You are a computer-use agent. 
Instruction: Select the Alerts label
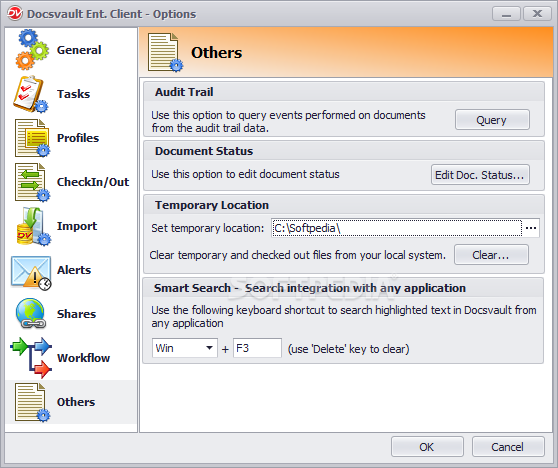point(74,270)
